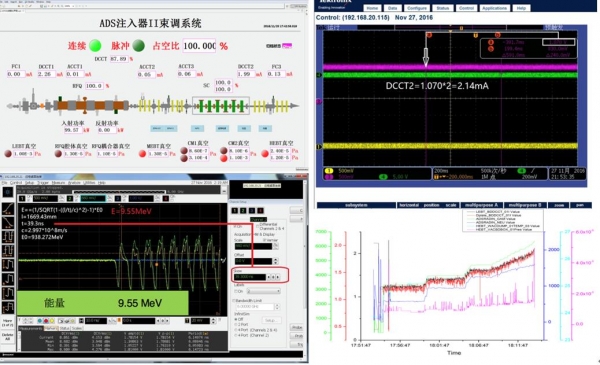Enable the Labels On checkbox

click(x=236, y=291)
